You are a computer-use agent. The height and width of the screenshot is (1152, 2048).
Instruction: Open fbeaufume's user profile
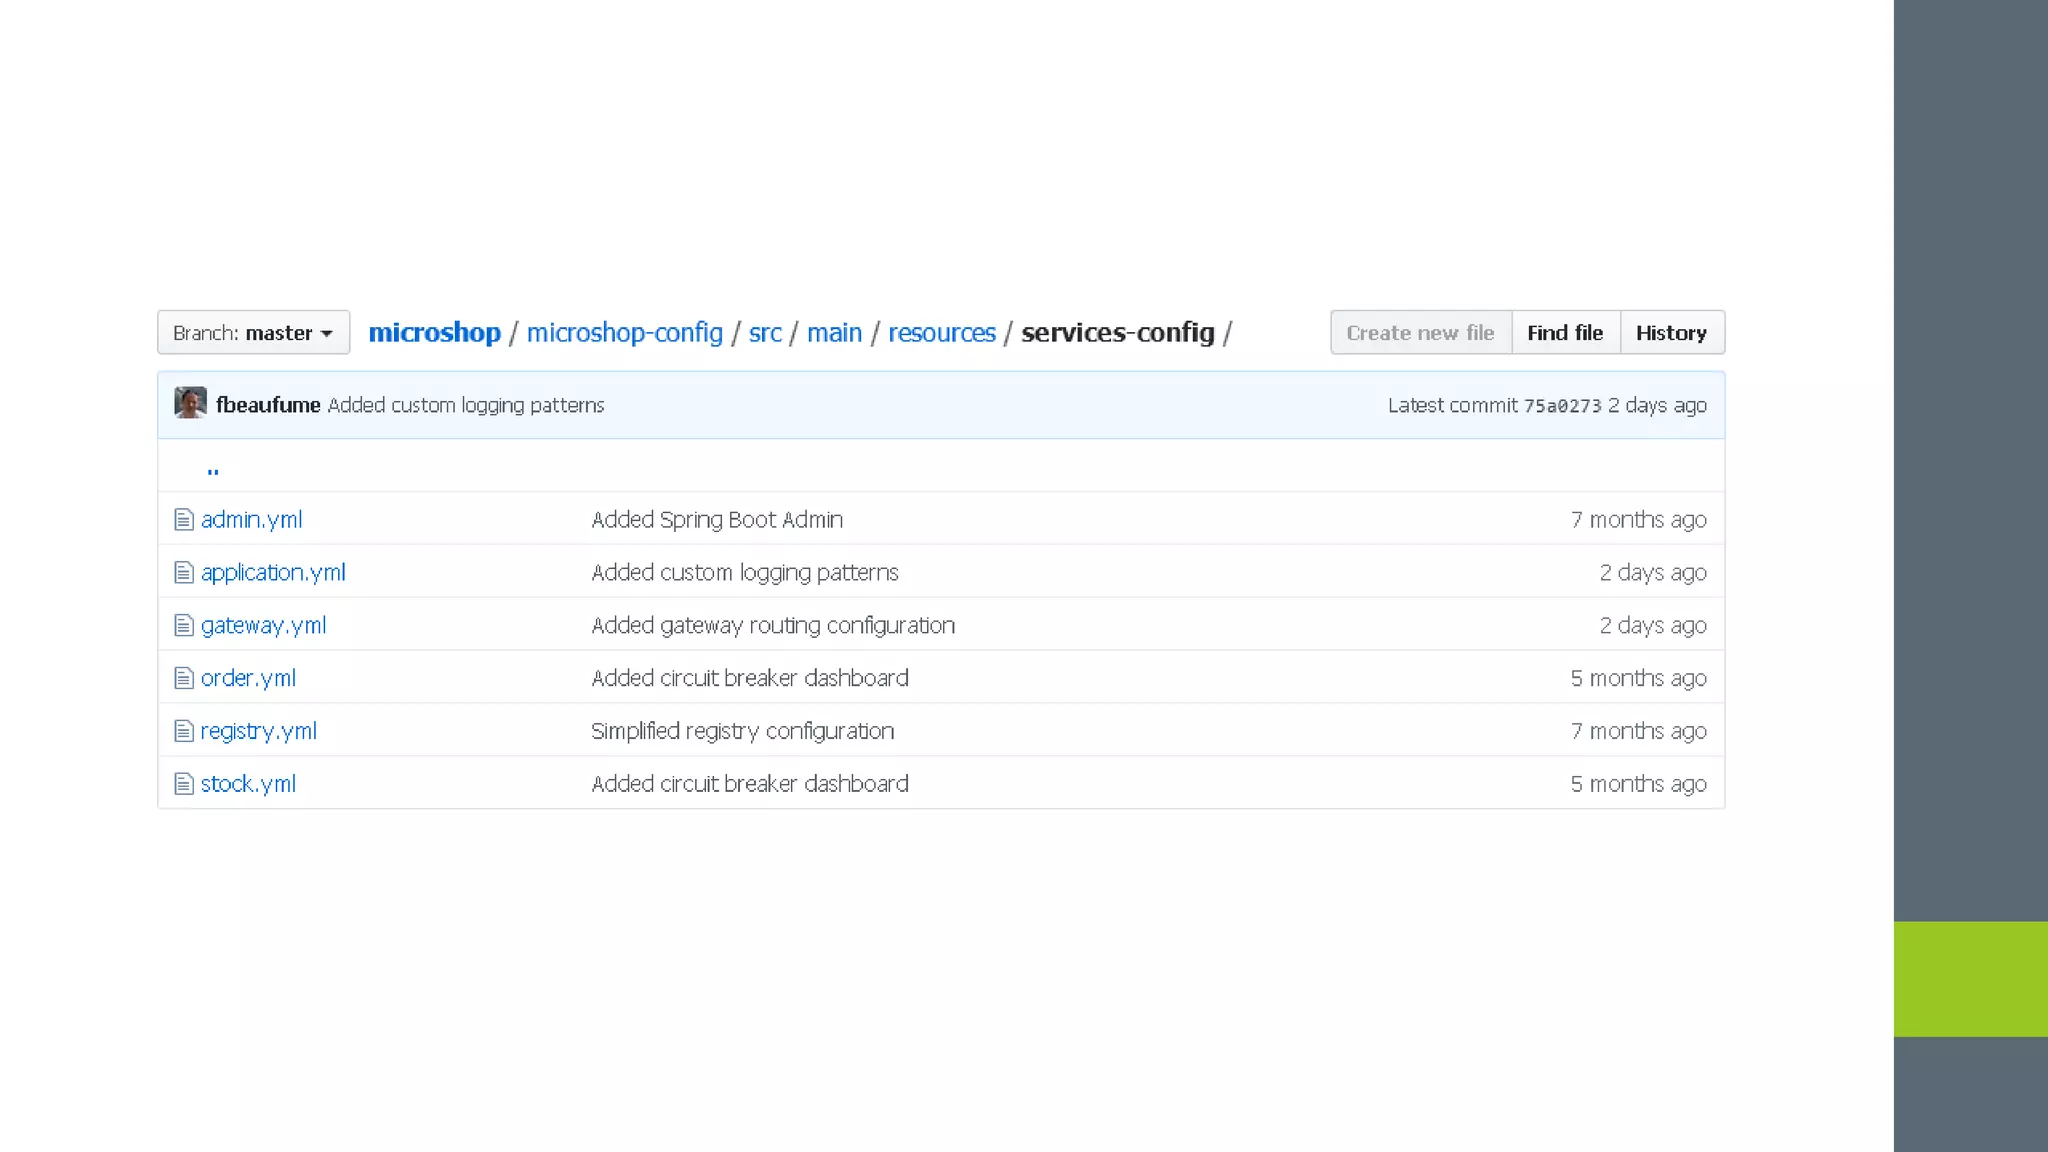tap(268, 405)
